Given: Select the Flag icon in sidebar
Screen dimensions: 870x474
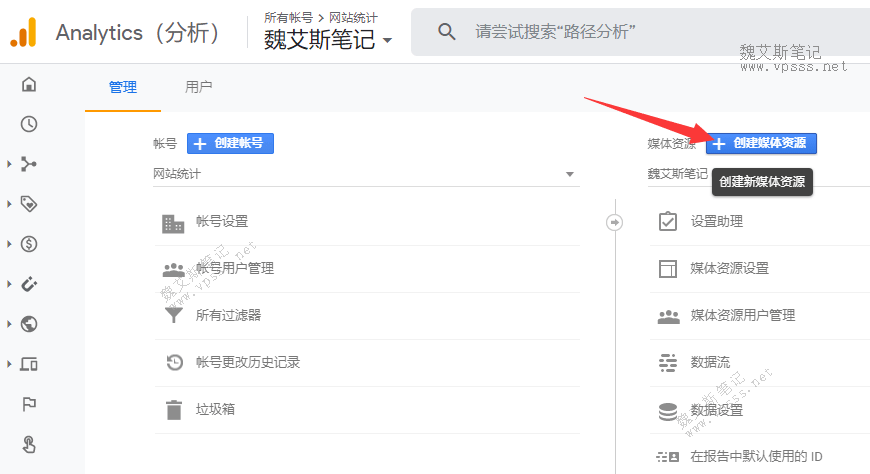Looking at the screenshot, I should [29, 404].
